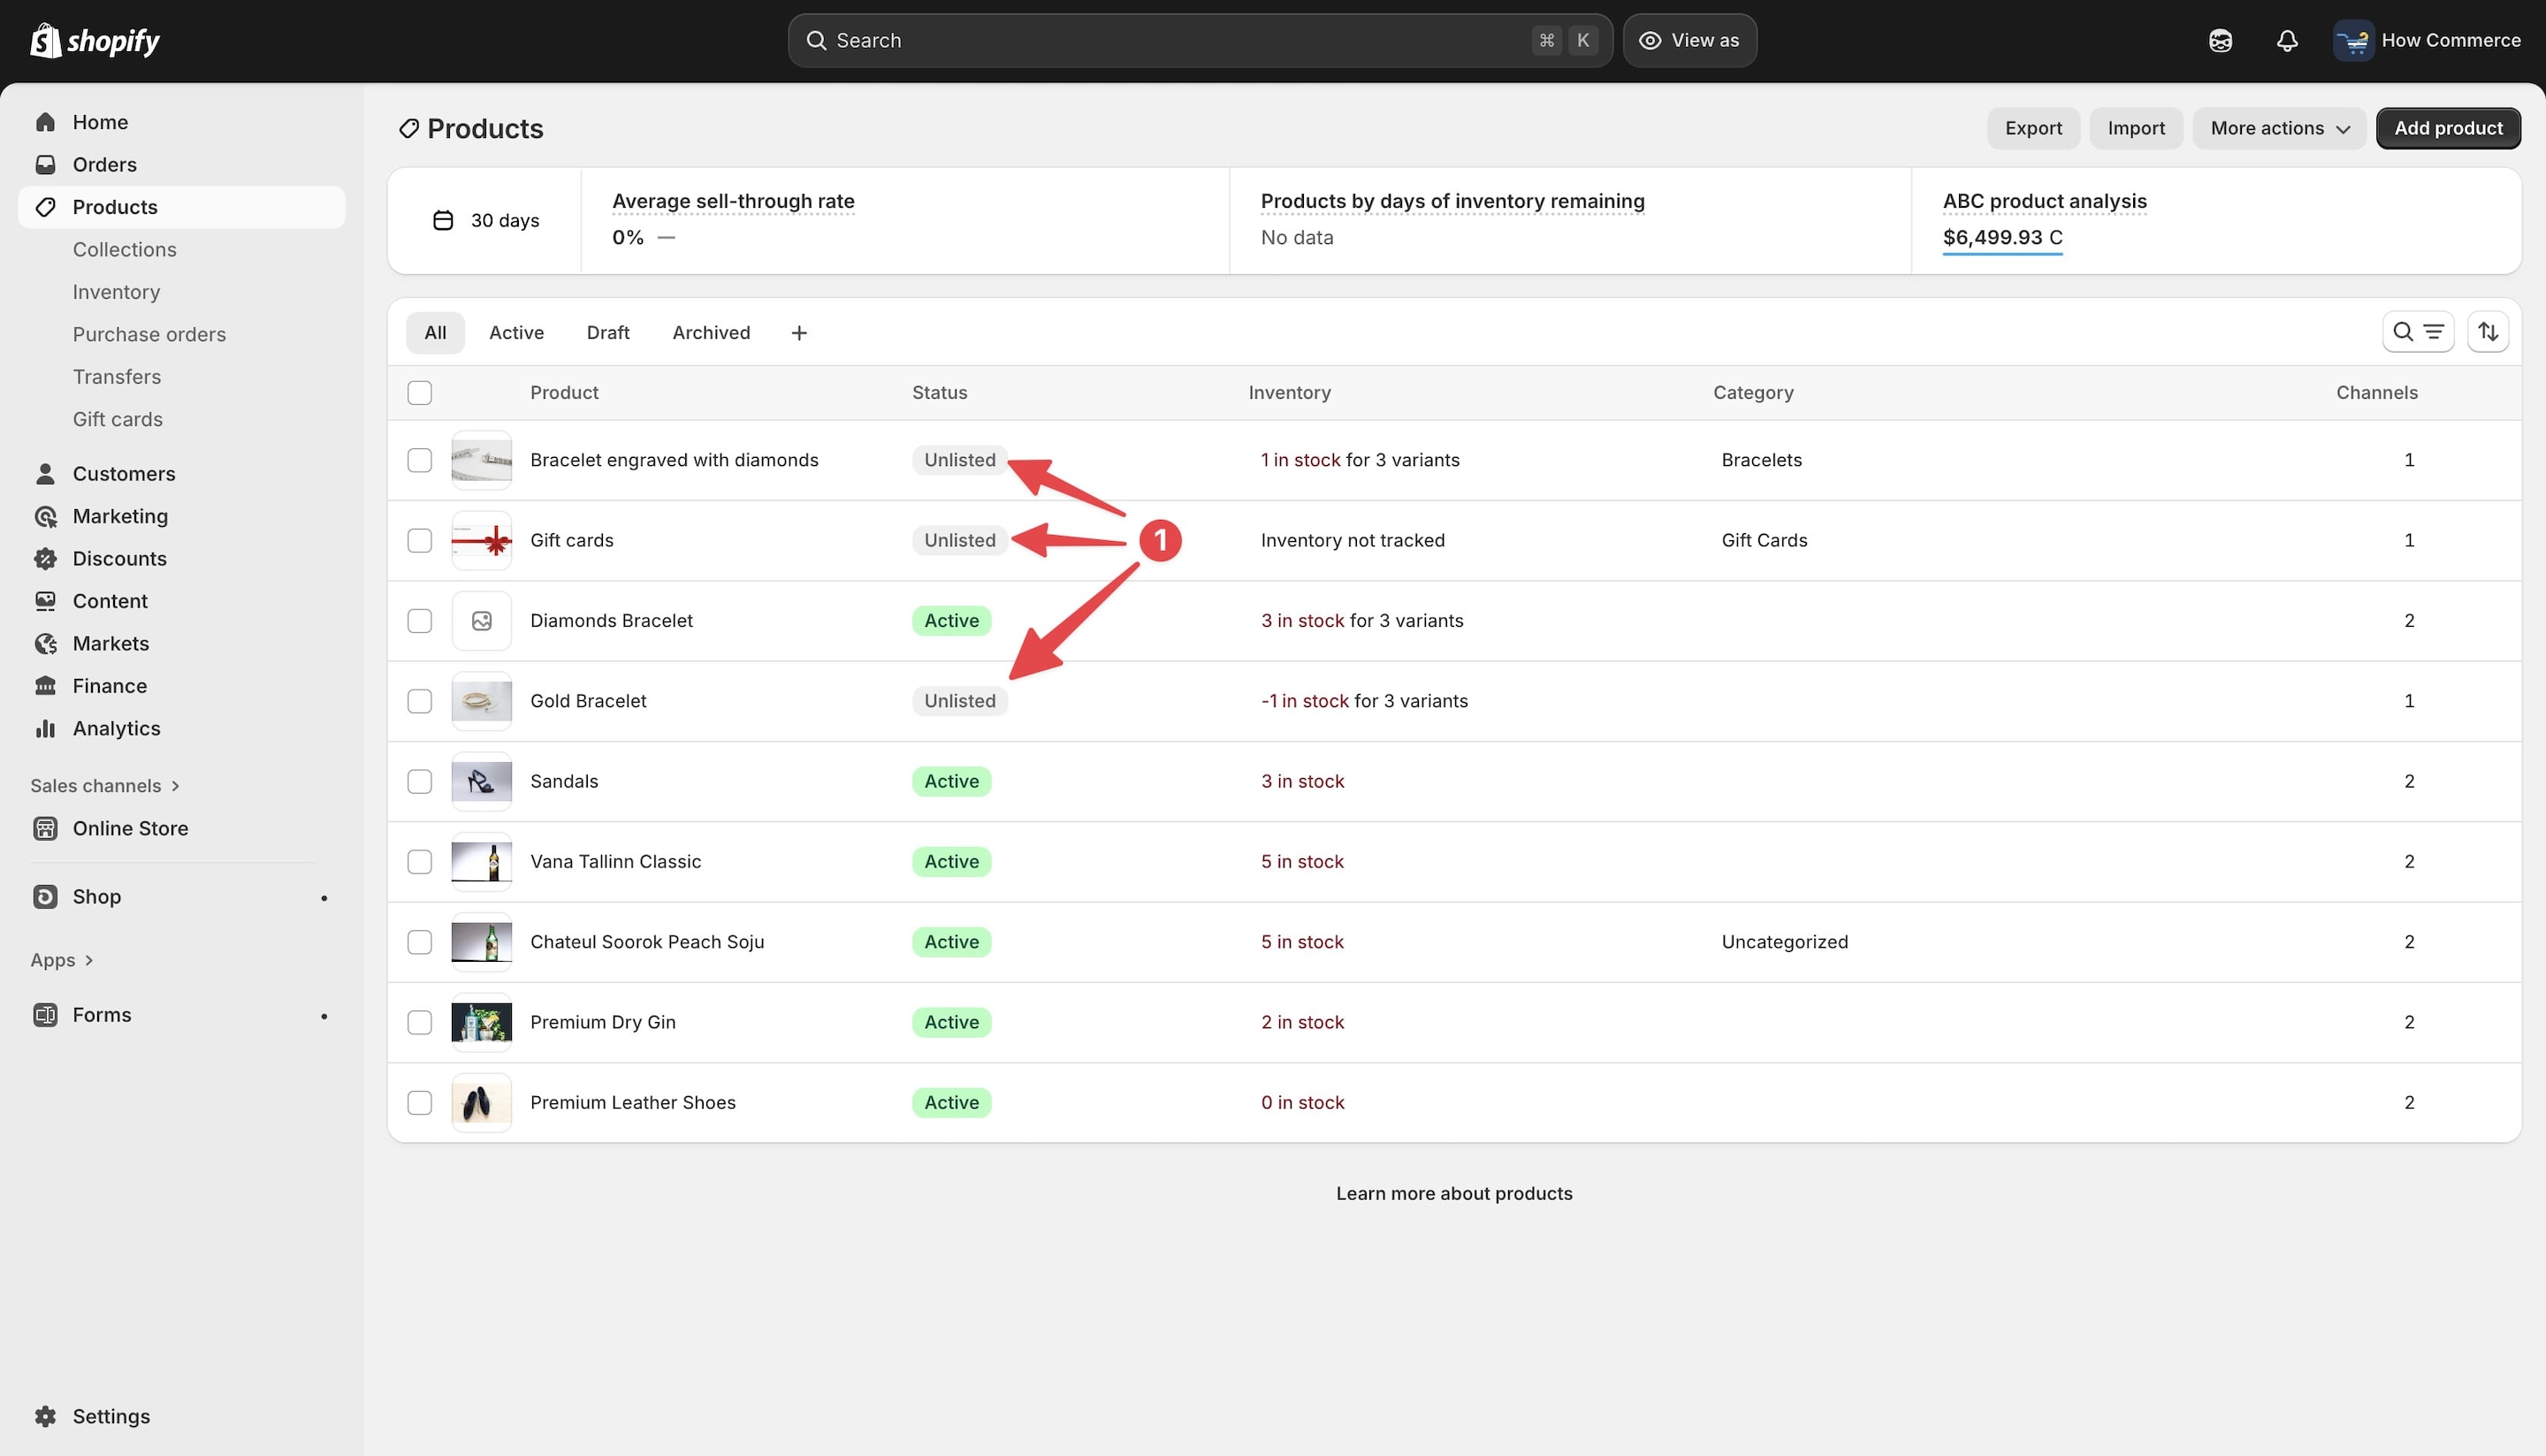Image resolution: width=2546 pixels, height=1456 pixels.
Task: Open Inventory in the sidebar
Action: point(116,292)
